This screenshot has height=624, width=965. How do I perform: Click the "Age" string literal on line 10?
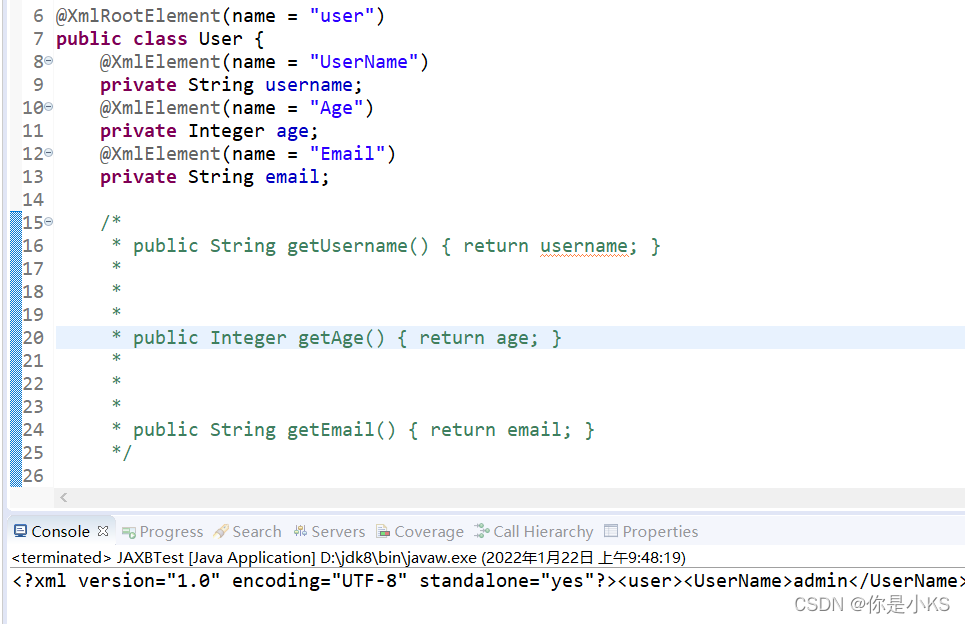[336, 108]
